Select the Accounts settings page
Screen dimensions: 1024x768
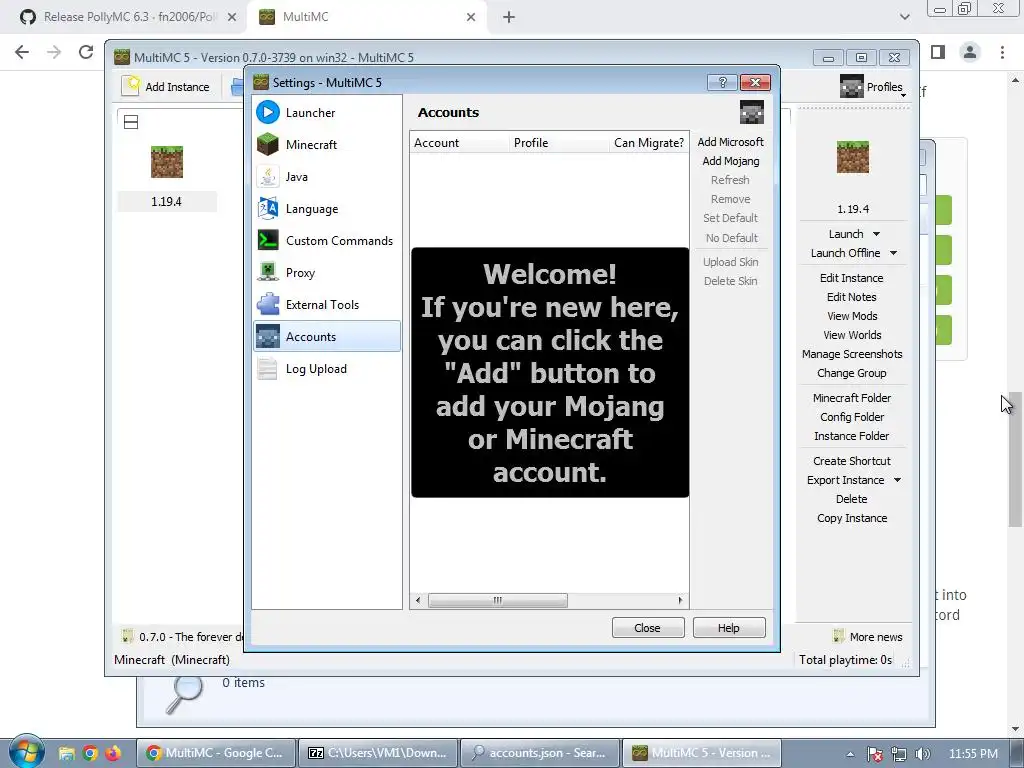tap(327, 336)
